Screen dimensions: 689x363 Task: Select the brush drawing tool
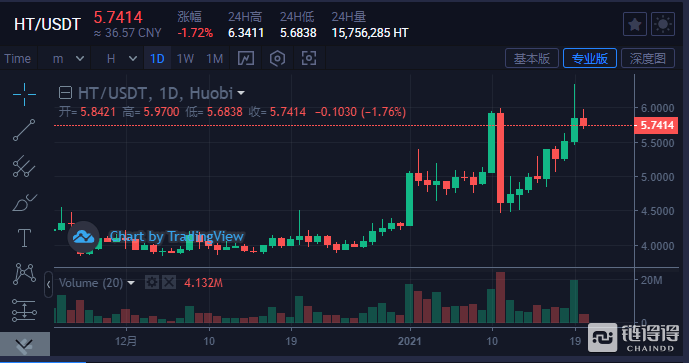24,203
